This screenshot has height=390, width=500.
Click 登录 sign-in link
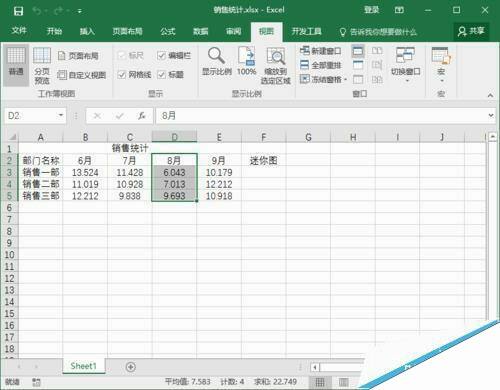[x=371, y=10]
